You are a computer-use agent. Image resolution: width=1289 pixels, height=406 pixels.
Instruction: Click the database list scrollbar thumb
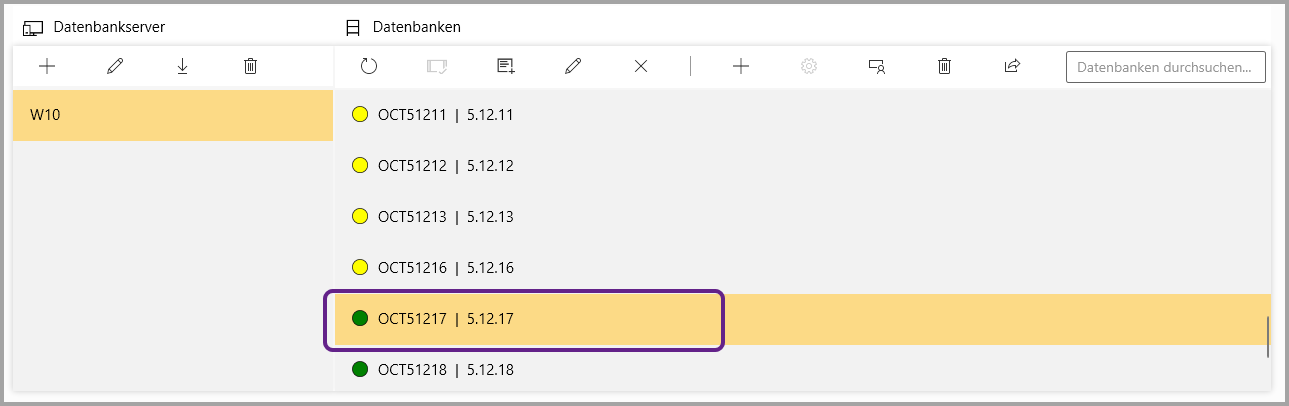pos(1267,337)
